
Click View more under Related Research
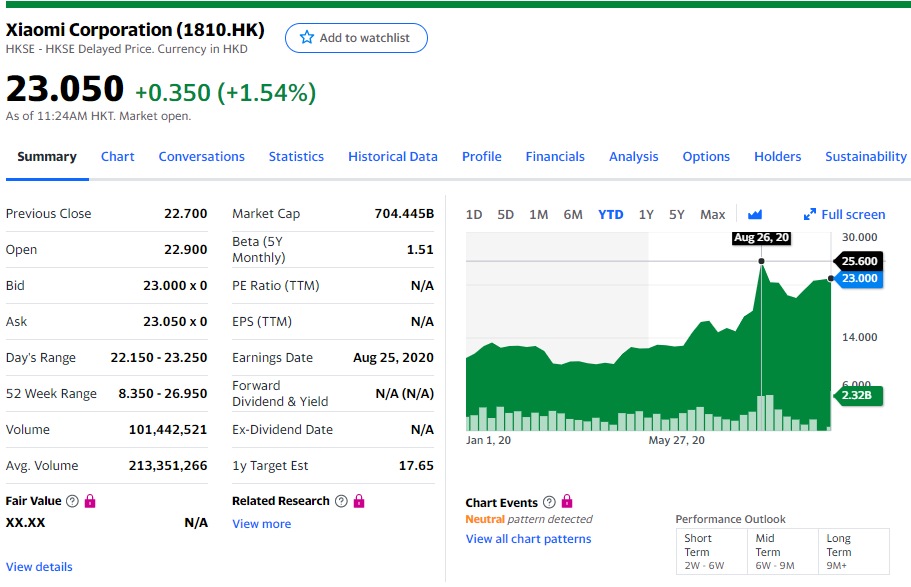pos(261,524)
